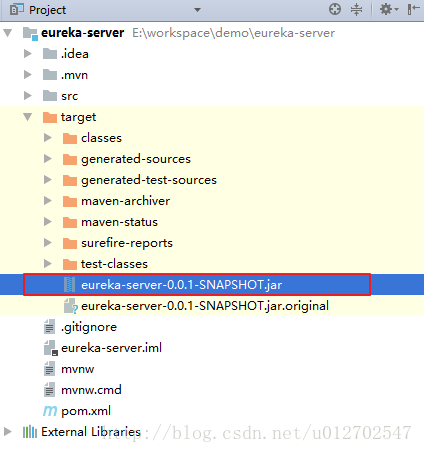Screen dimensions: 424x453
Task: Expand External Libraries node
Action: [7, 432]
